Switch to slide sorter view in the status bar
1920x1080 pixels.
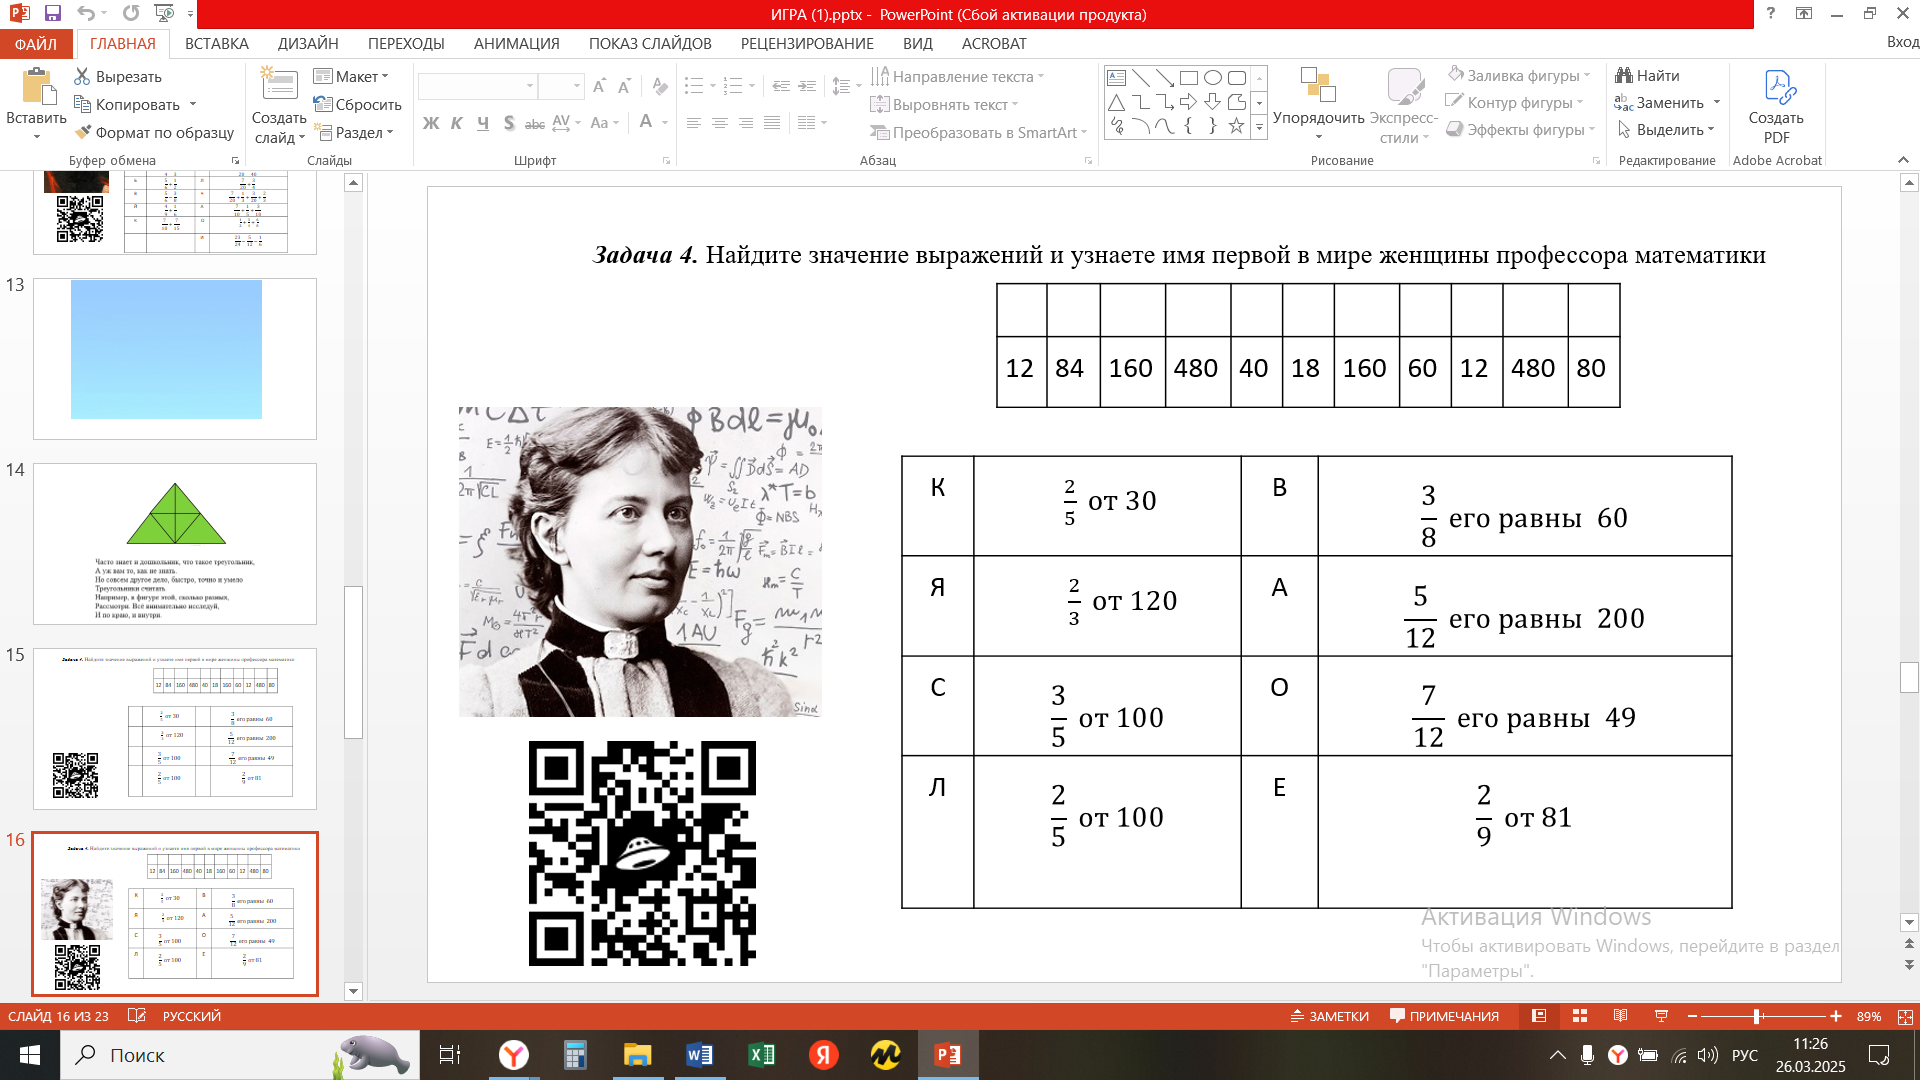[1580, 1016]
